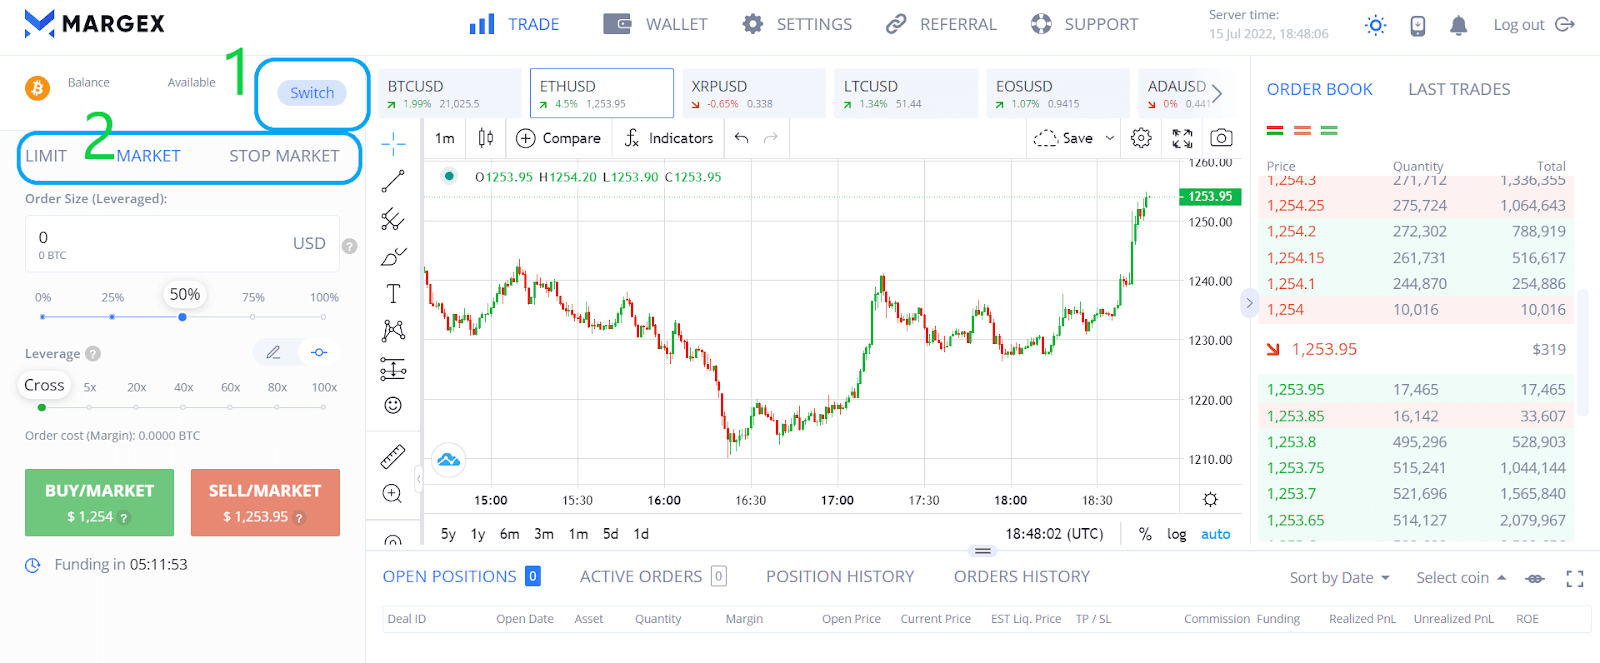Select the crosshair cursor tool
The height and width of the screenshot is (663, 1600).
point(393,144)
